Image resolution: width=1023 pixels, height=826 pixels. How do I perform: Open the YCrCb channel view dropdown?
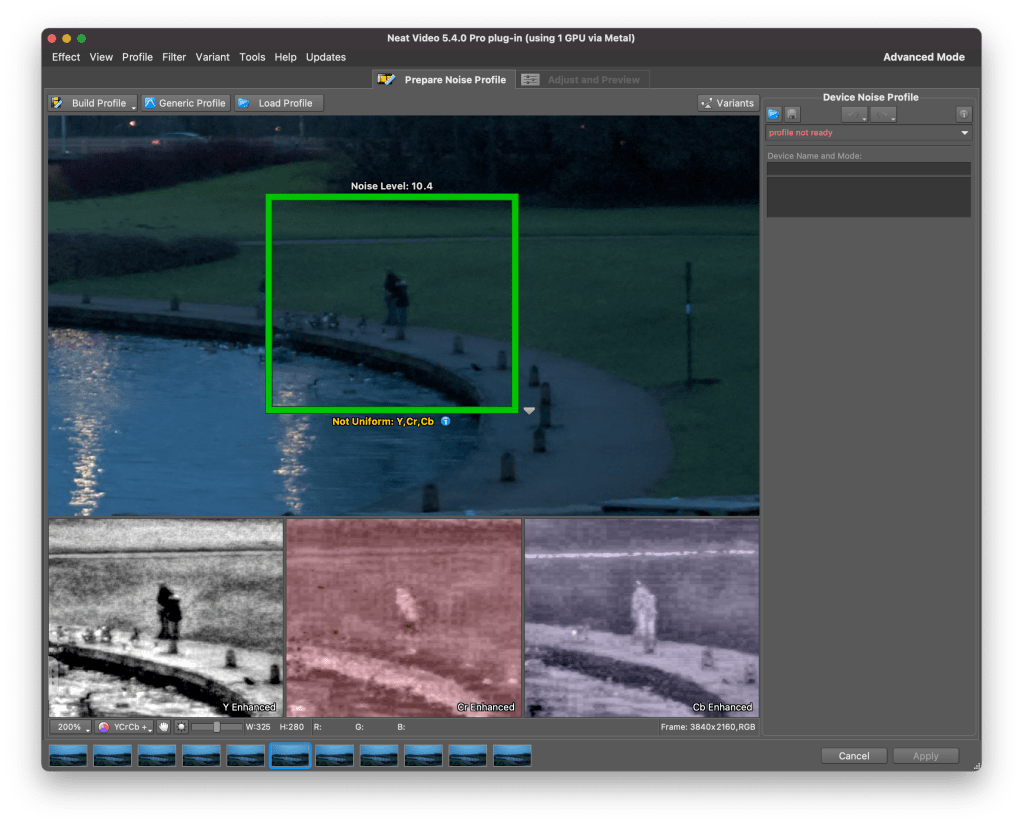pos(124,727)
